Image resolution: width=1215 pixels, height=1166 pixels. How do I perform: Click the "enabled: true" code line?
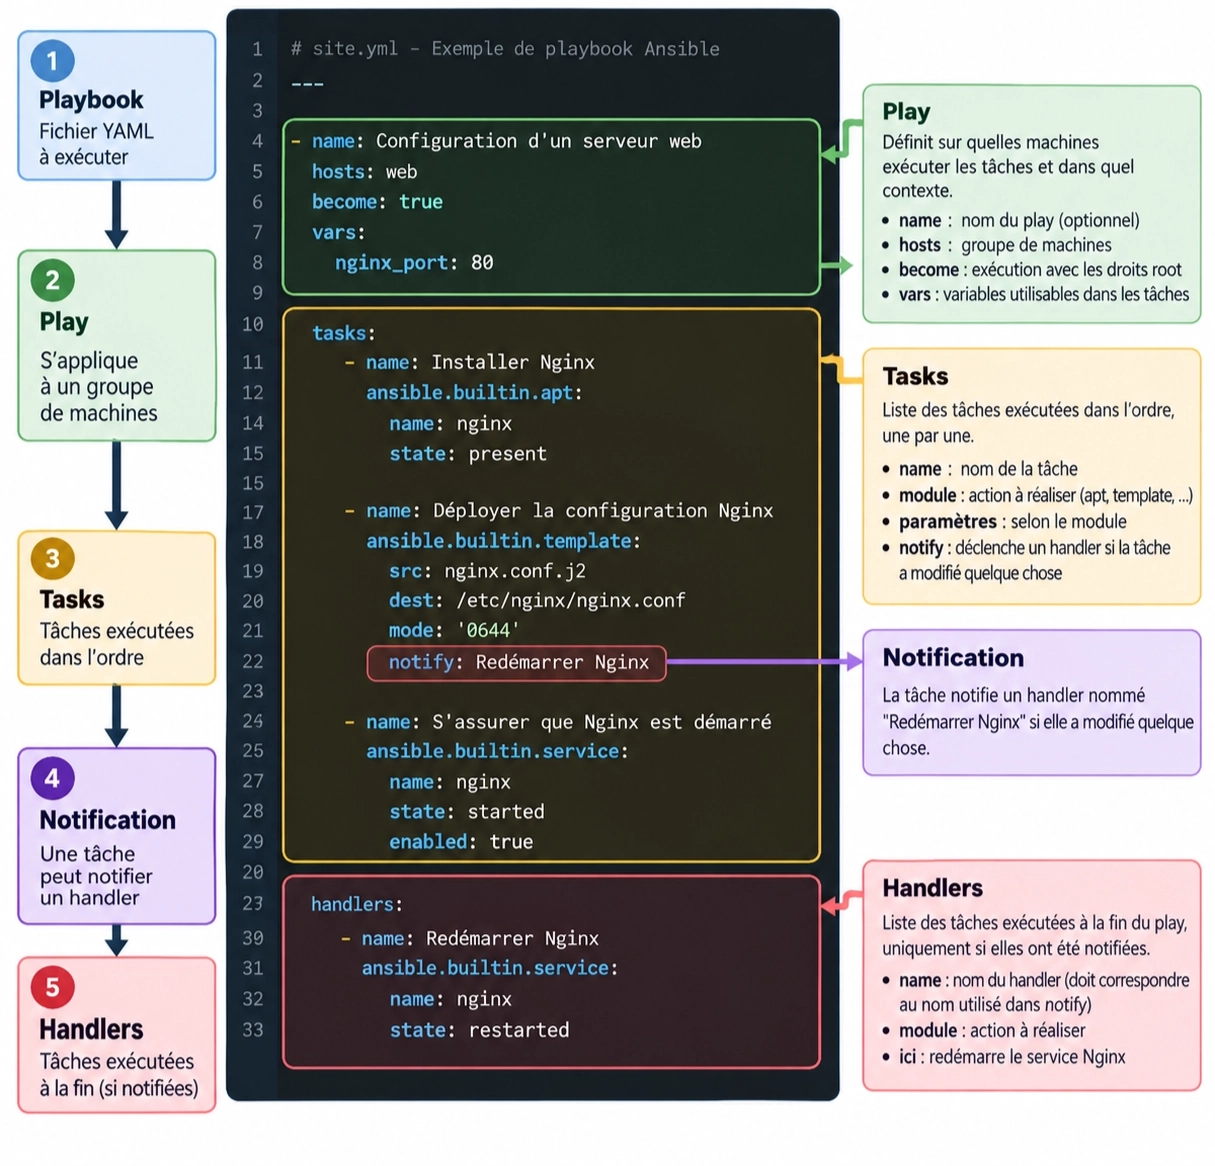click(461, 842)
